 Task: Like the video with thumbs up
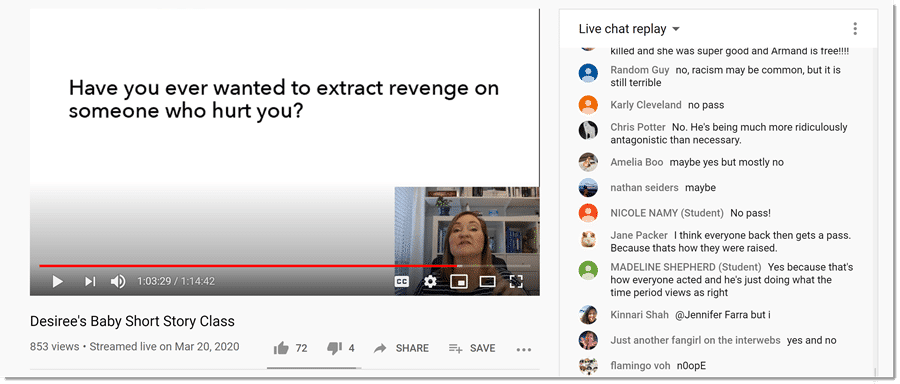coord(290,348)
